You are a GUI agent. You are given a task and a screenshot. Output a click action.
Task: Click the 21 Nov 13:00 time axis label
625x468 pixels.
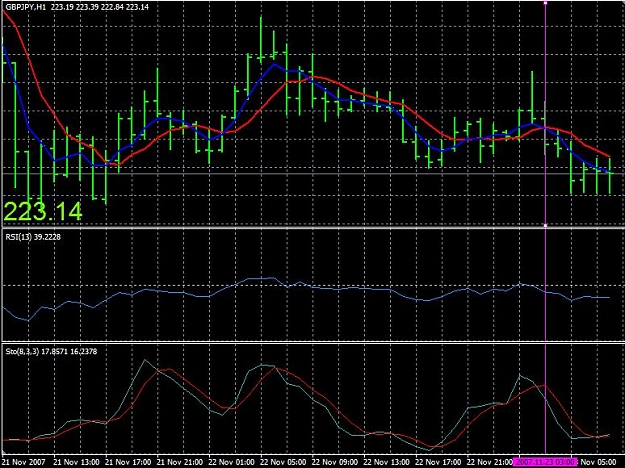pos(76,462)
